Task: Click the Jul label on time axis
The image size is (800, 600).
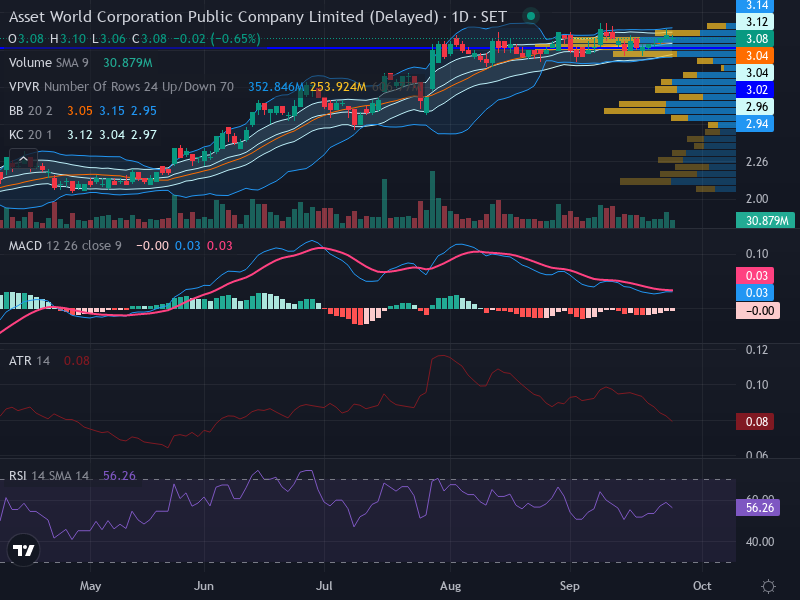Action: (x=324, y=586)
